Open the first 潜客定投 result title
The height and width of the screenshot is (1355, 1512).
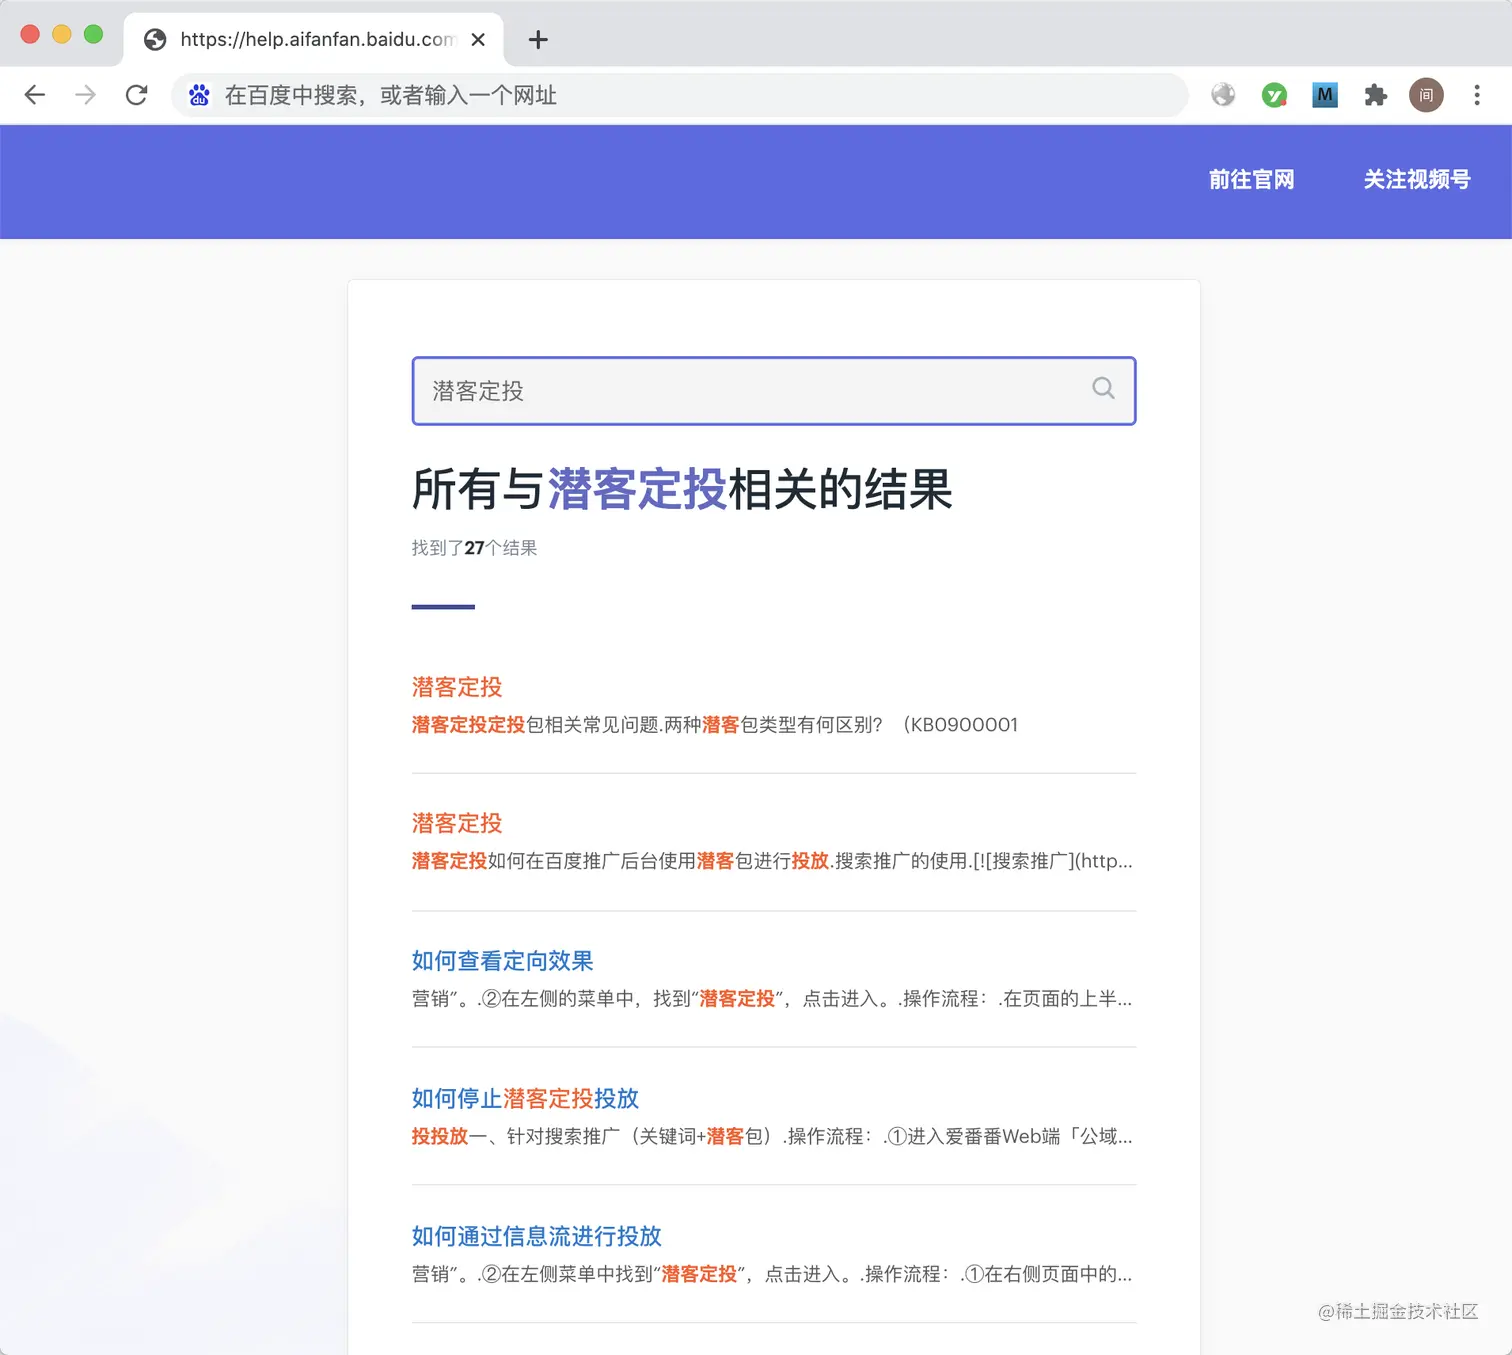pyautogui.click(x=457, y=687)
